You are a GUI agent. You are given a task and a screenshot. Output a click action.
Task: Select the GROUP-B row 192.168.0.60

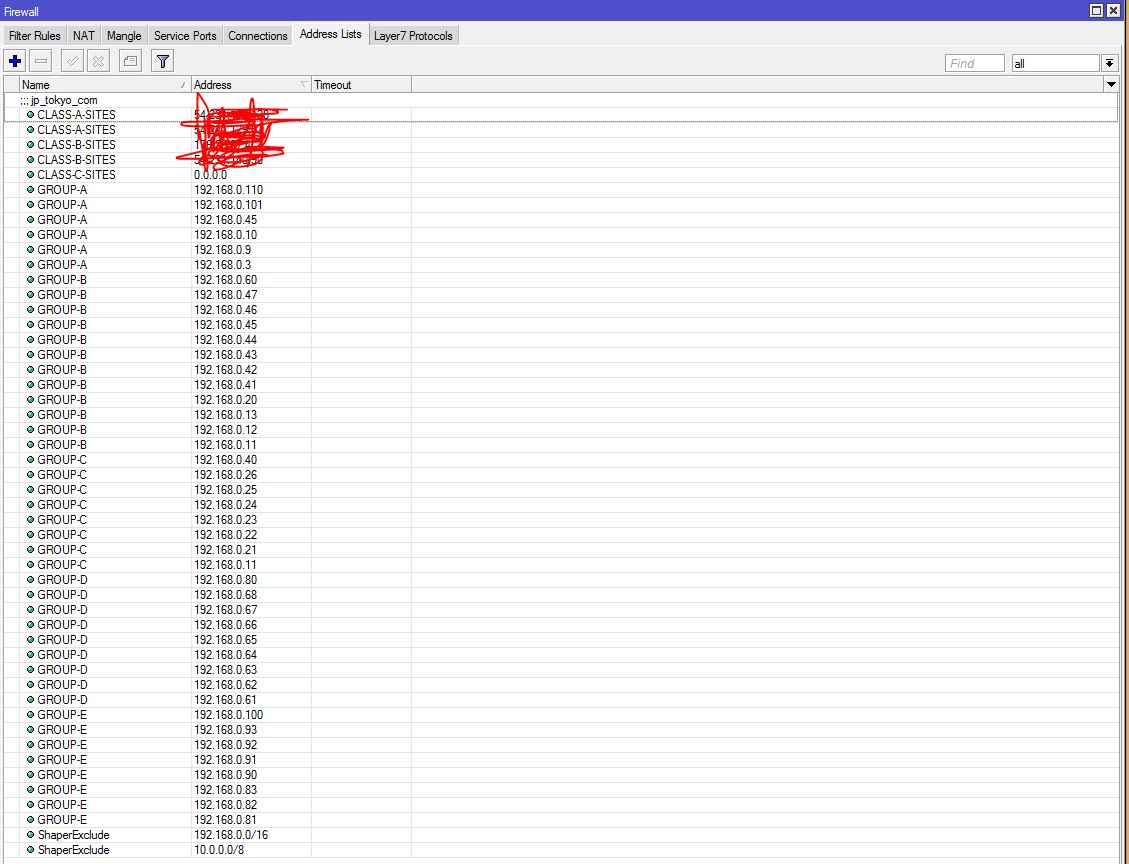pyautogui.click(x=561, y=280)
